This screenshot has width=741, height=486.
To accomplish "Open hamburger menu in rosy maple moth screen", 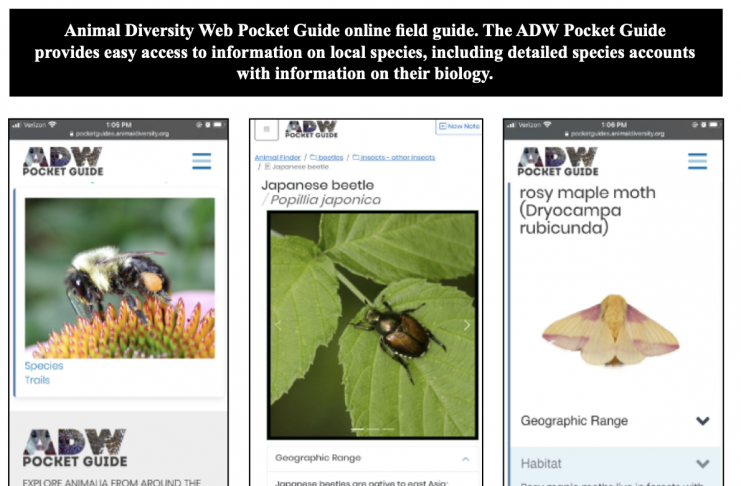I will [698, 161].
